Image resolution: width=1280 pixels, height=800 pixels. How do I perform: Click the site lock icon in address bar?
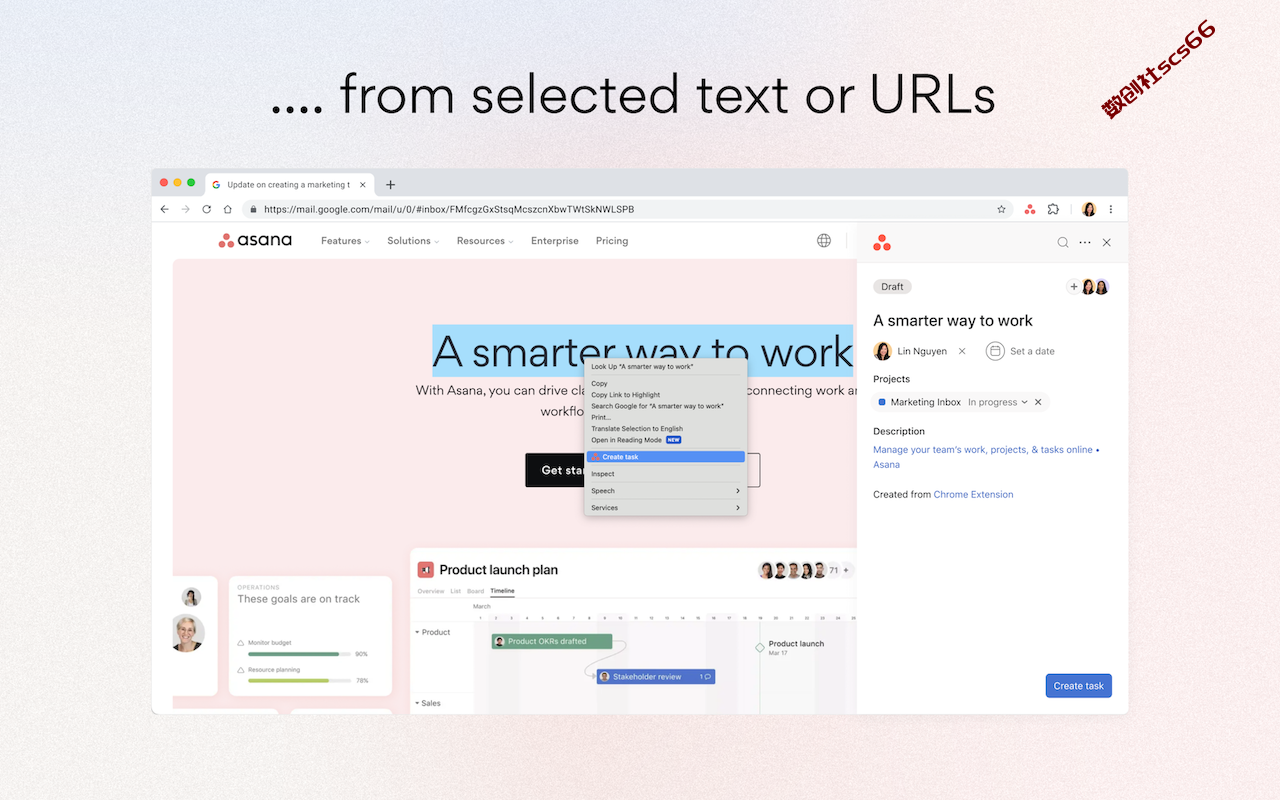pyautogui.click(x=253, y=210)
